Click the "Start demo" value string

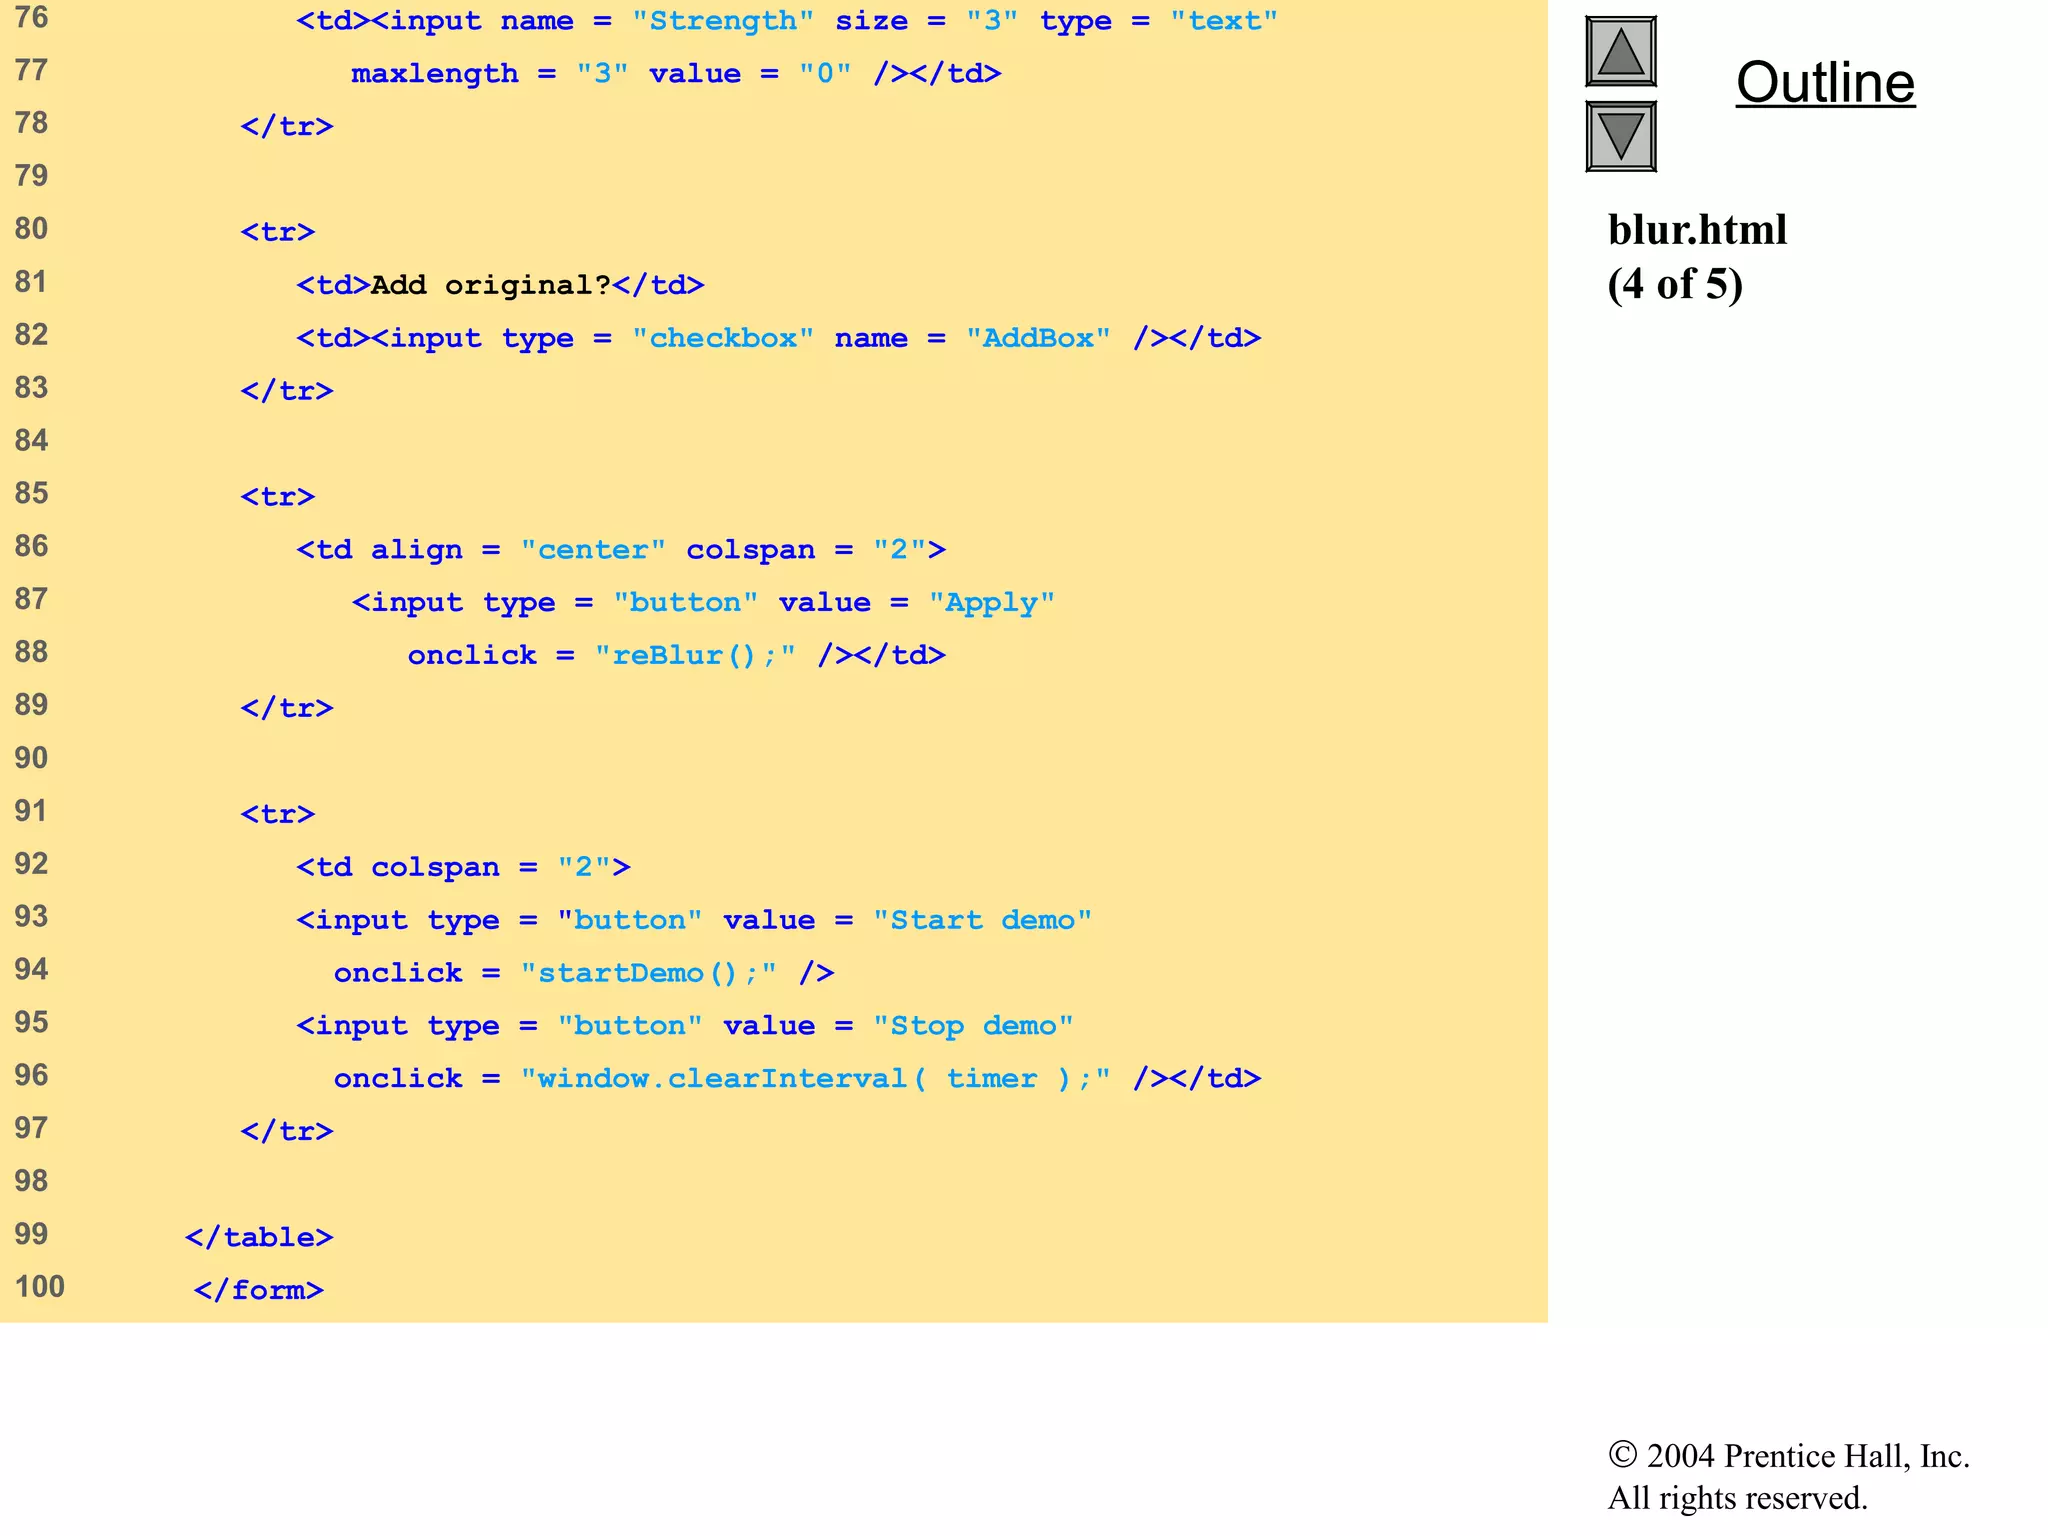click(982, 920)
